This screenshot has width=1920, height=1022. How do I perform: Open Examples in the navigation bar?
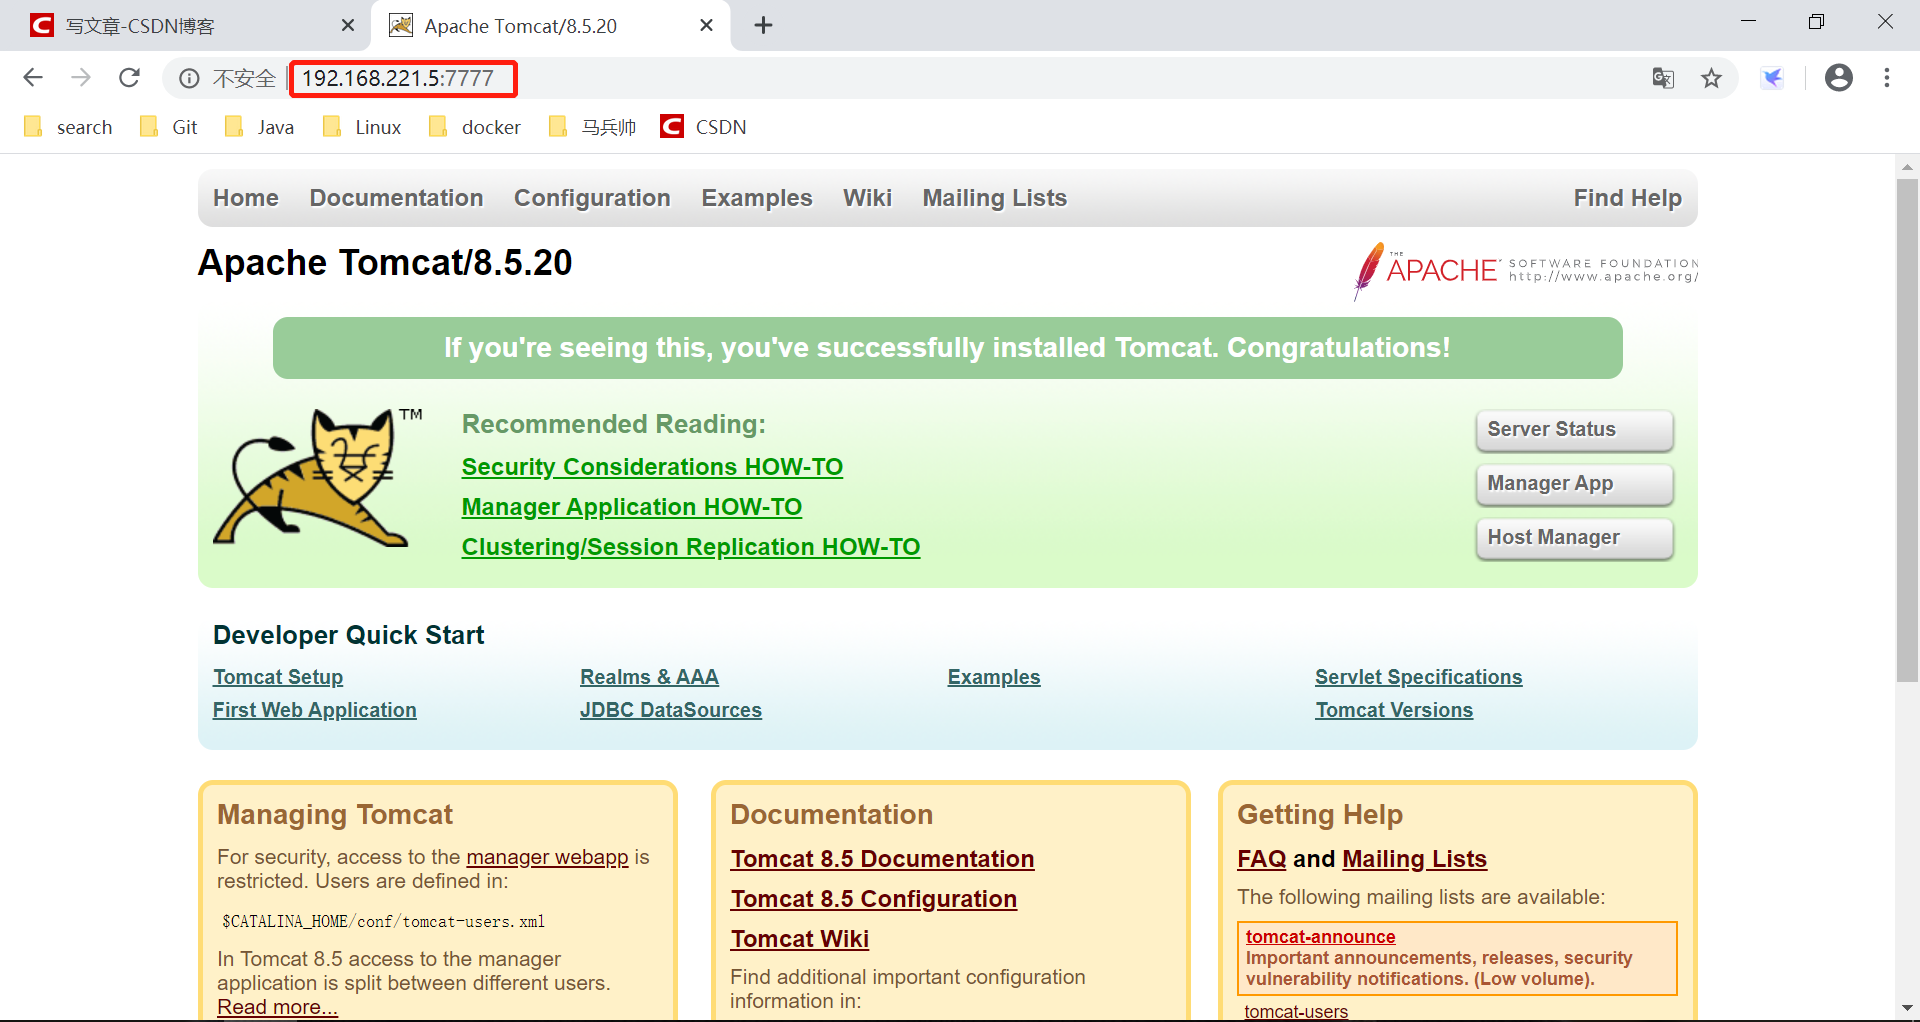(757, 198)
